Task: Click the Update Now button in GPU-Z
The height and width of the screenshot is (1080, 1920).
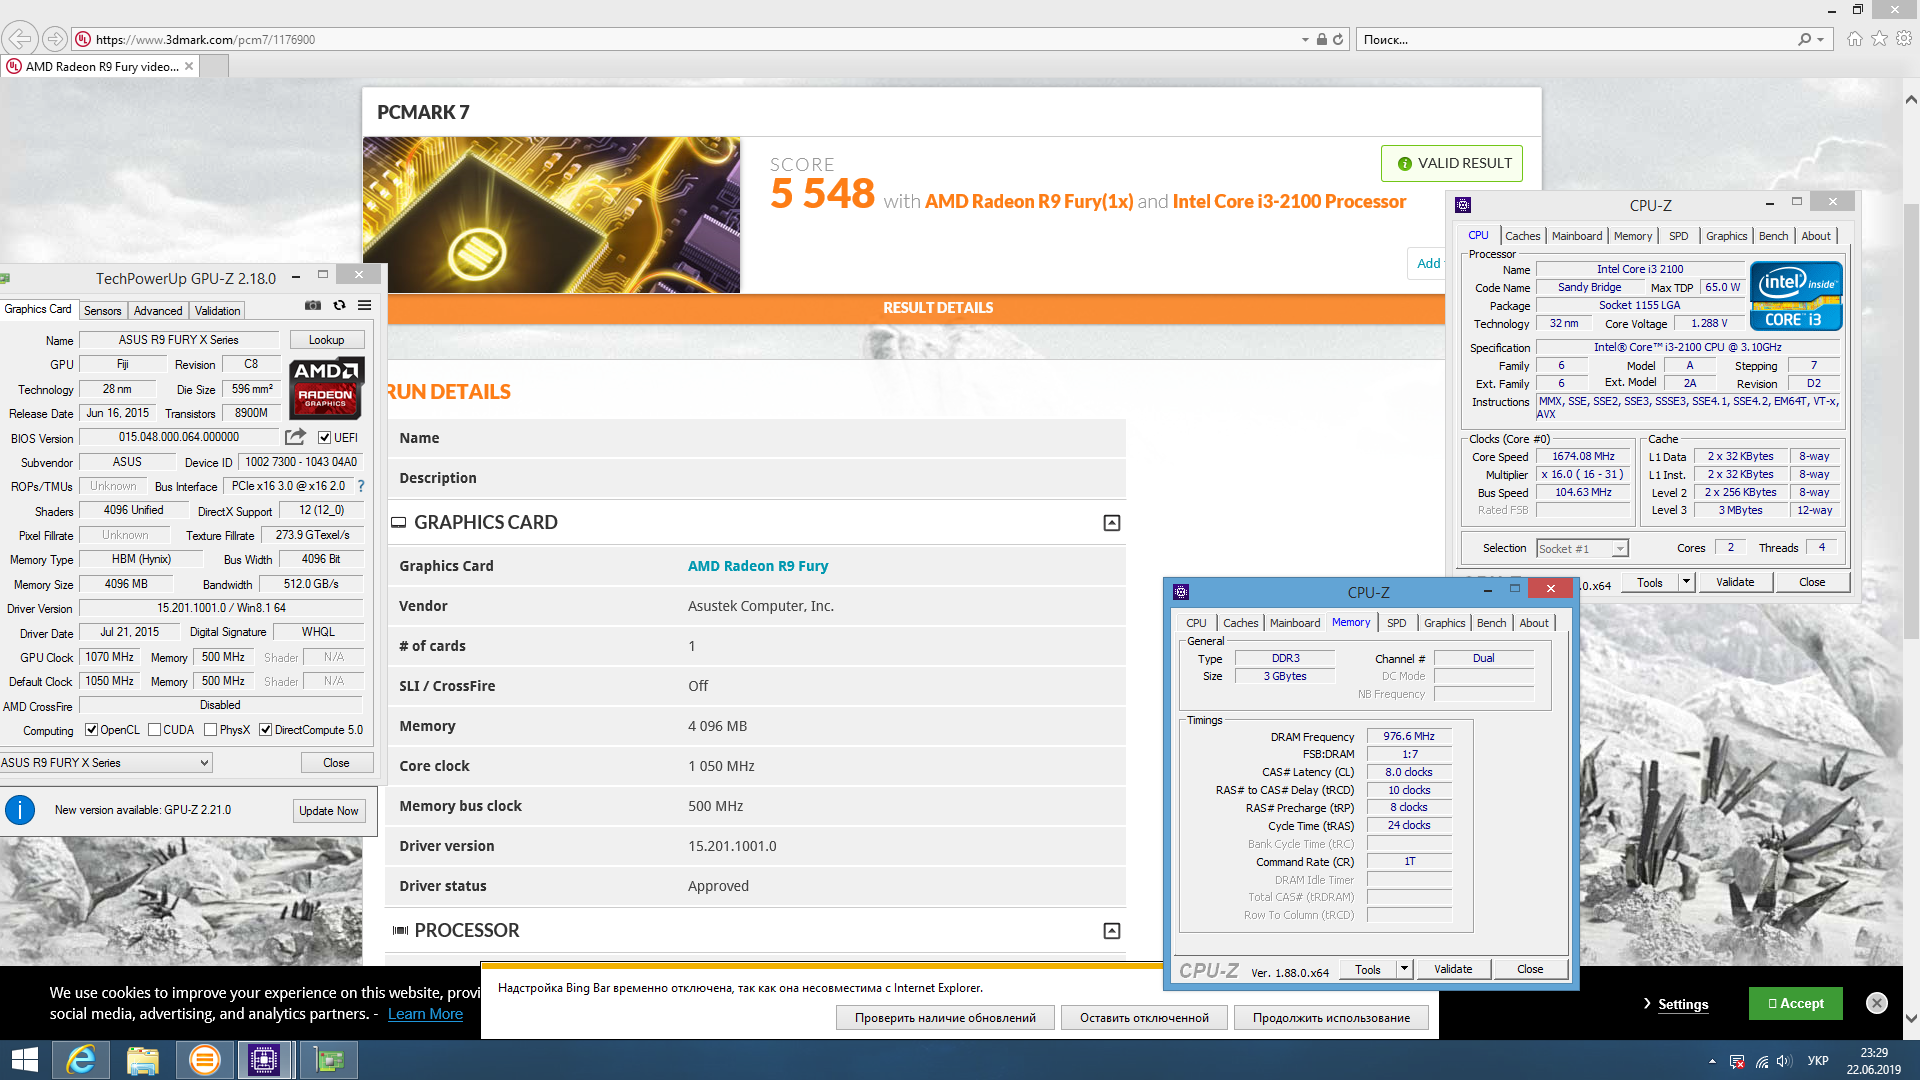Action: (x=328, y=811)
